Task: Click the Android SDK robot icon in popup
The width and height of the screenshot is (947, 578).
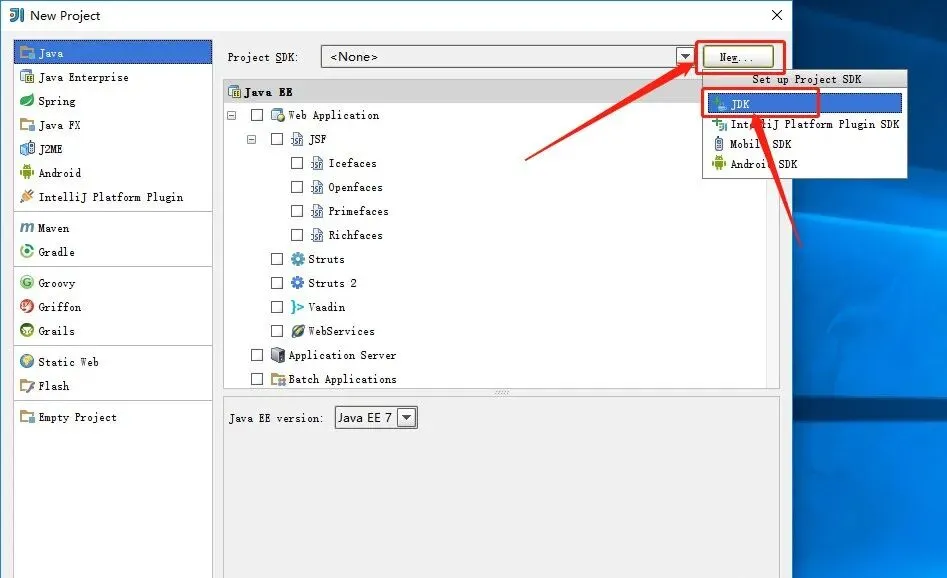Action: (719, 164)
